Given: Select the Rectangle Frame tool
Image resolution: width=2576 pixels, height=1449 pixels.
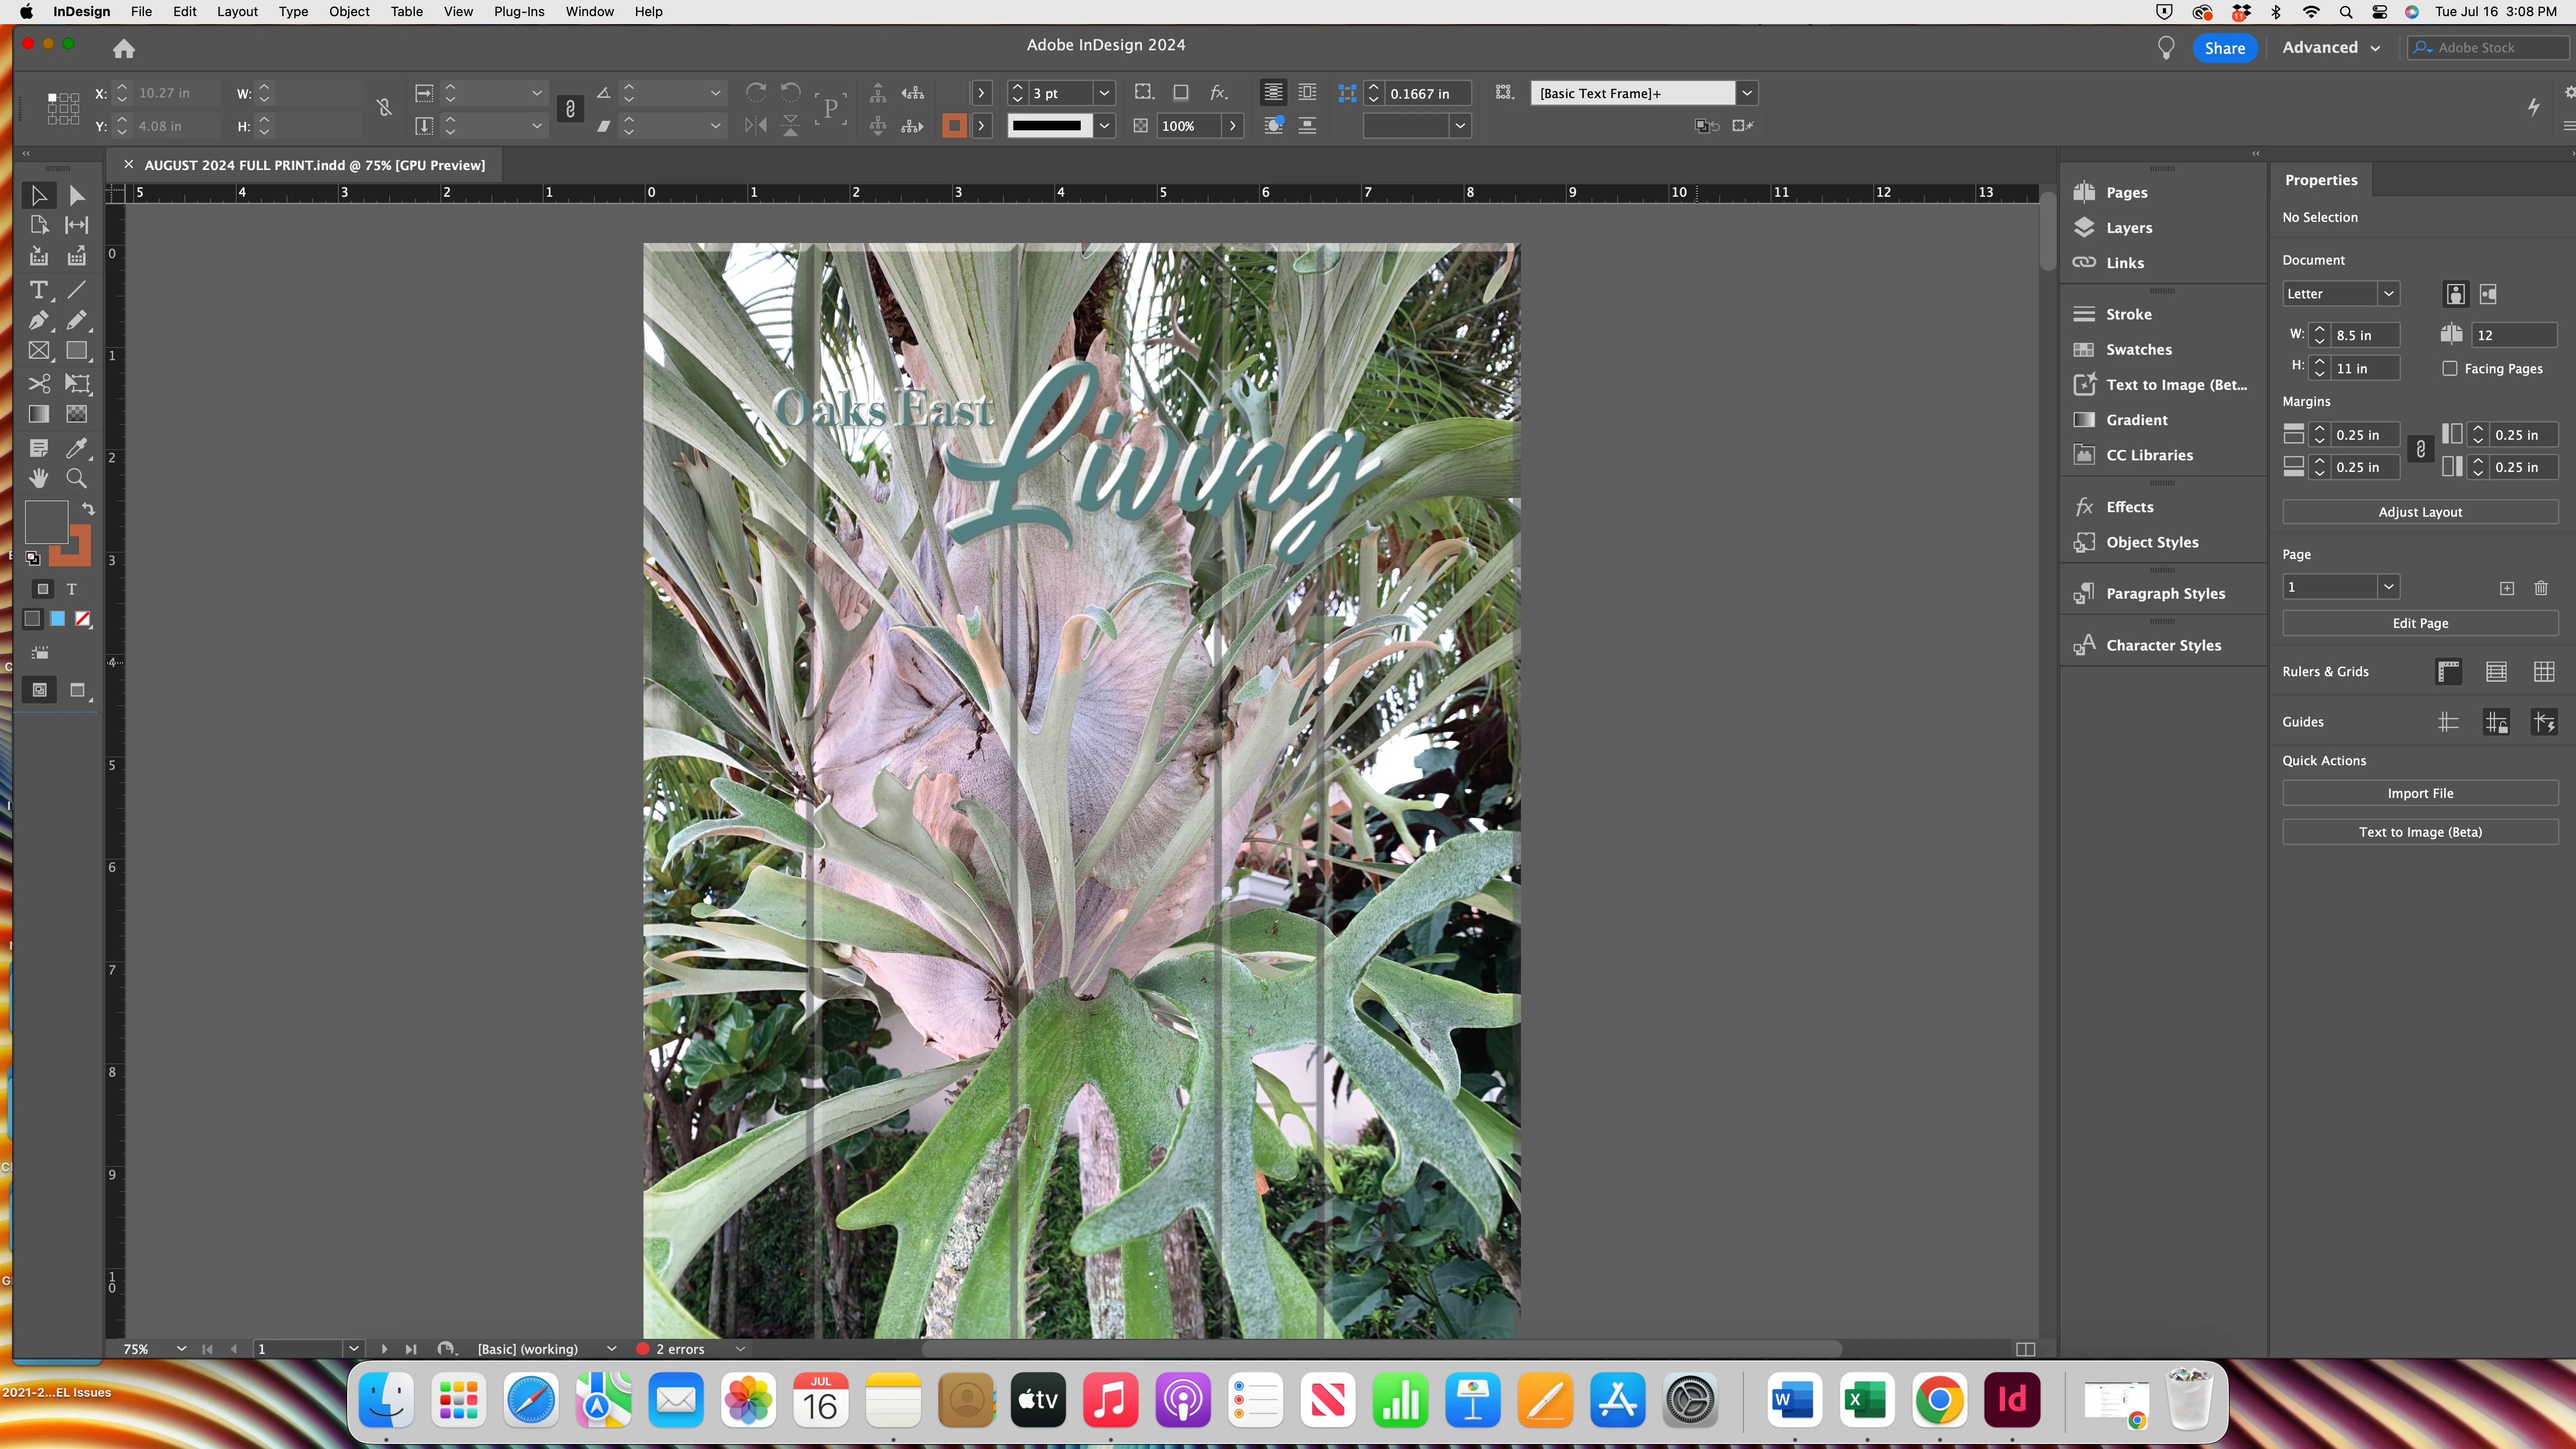Looking at the screenshot, I should [39, 351].
